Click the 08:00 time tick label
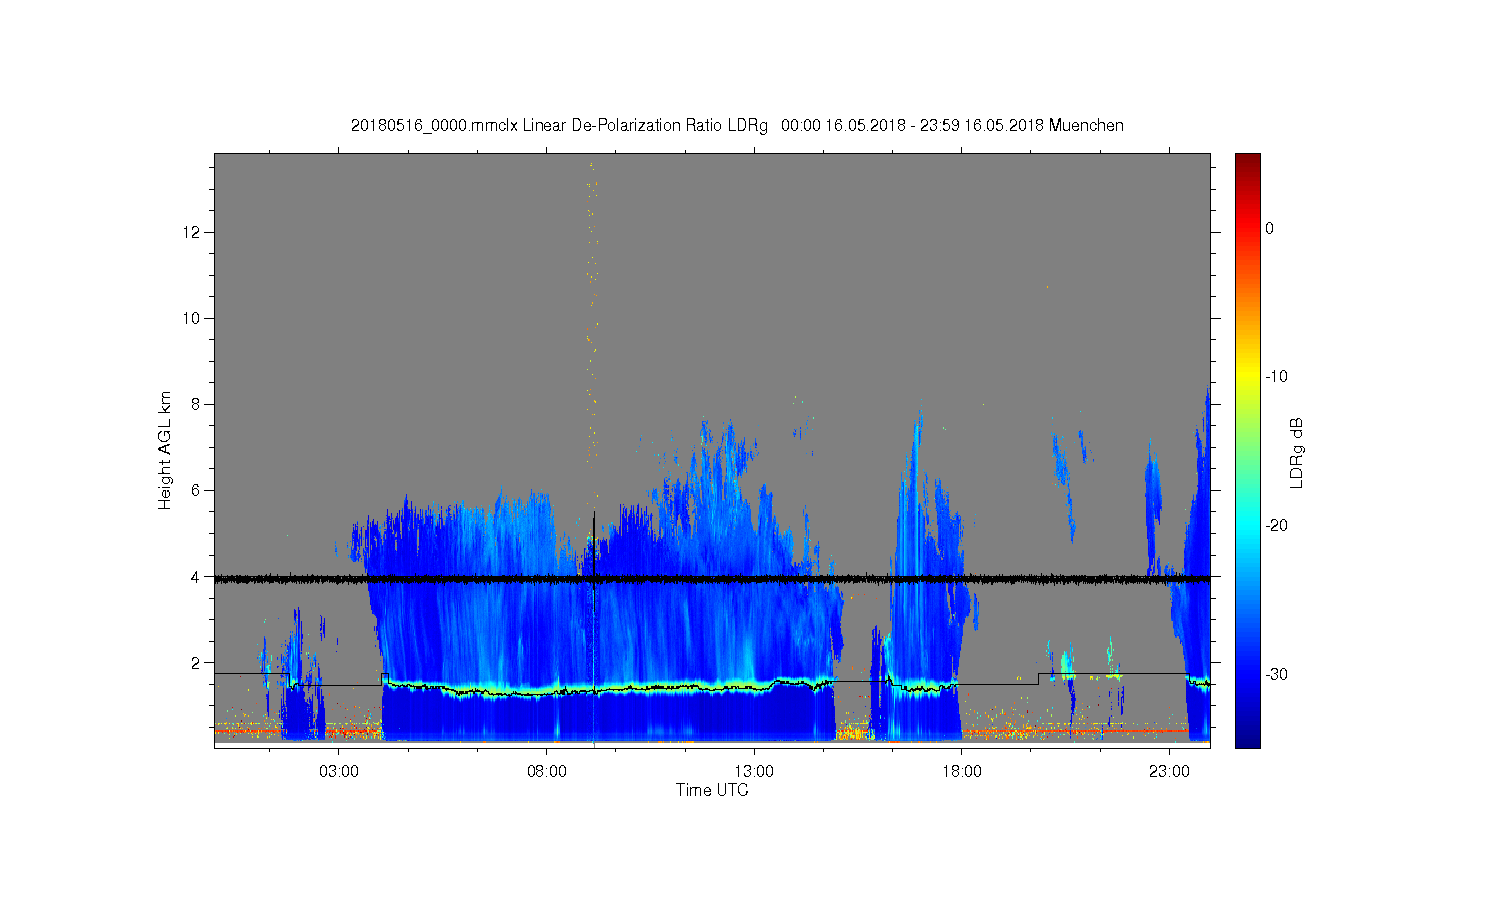Image resolution: width=1500 pixels, height=900 pixels. click(x=547, y=772)
